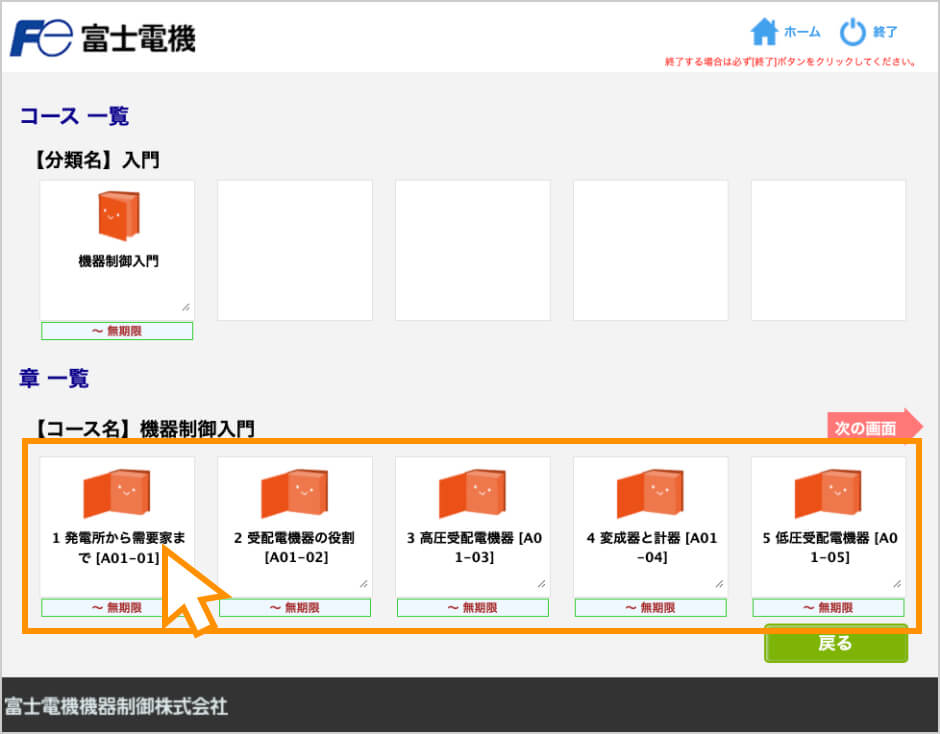
Task: Click the 無期限 label under chapter 2
Action: coord(294,608)
